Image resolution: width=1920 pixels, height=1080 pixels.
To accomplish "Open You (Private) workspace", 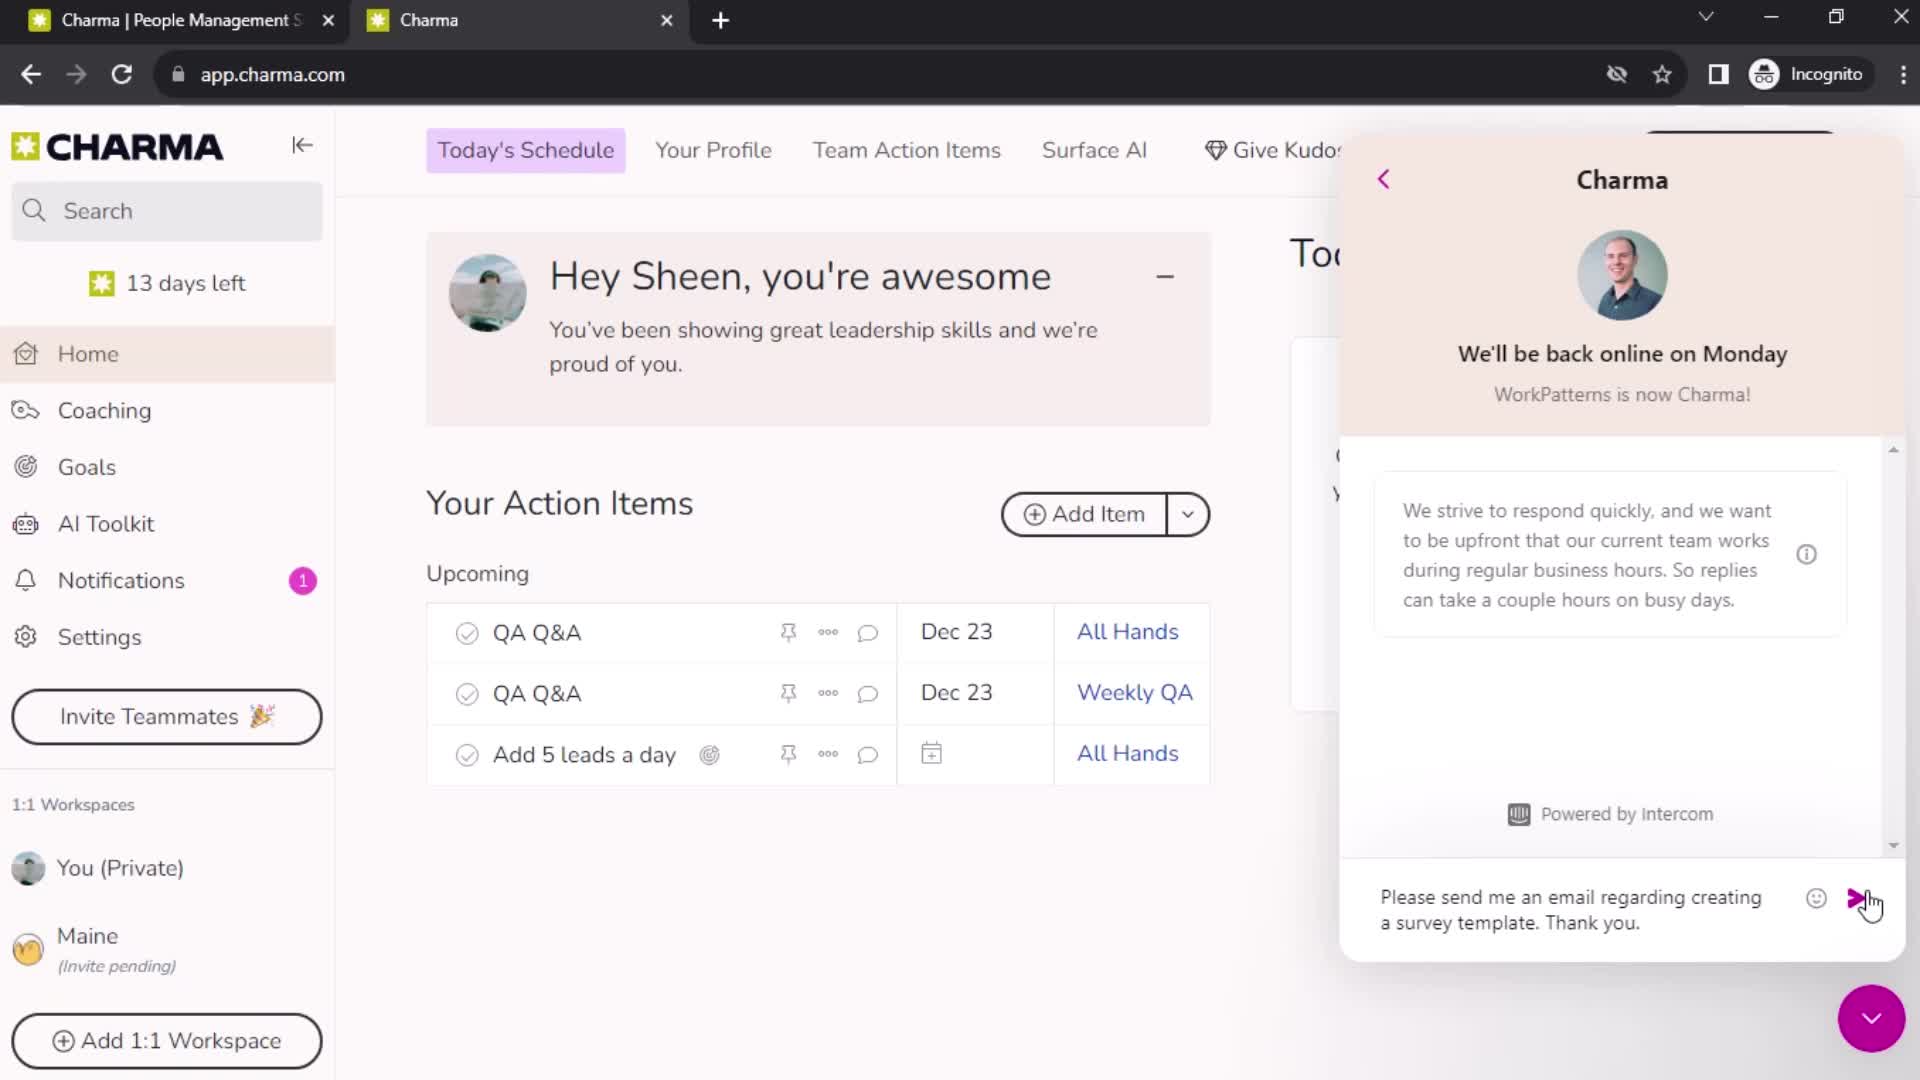I will click(167, 868).
